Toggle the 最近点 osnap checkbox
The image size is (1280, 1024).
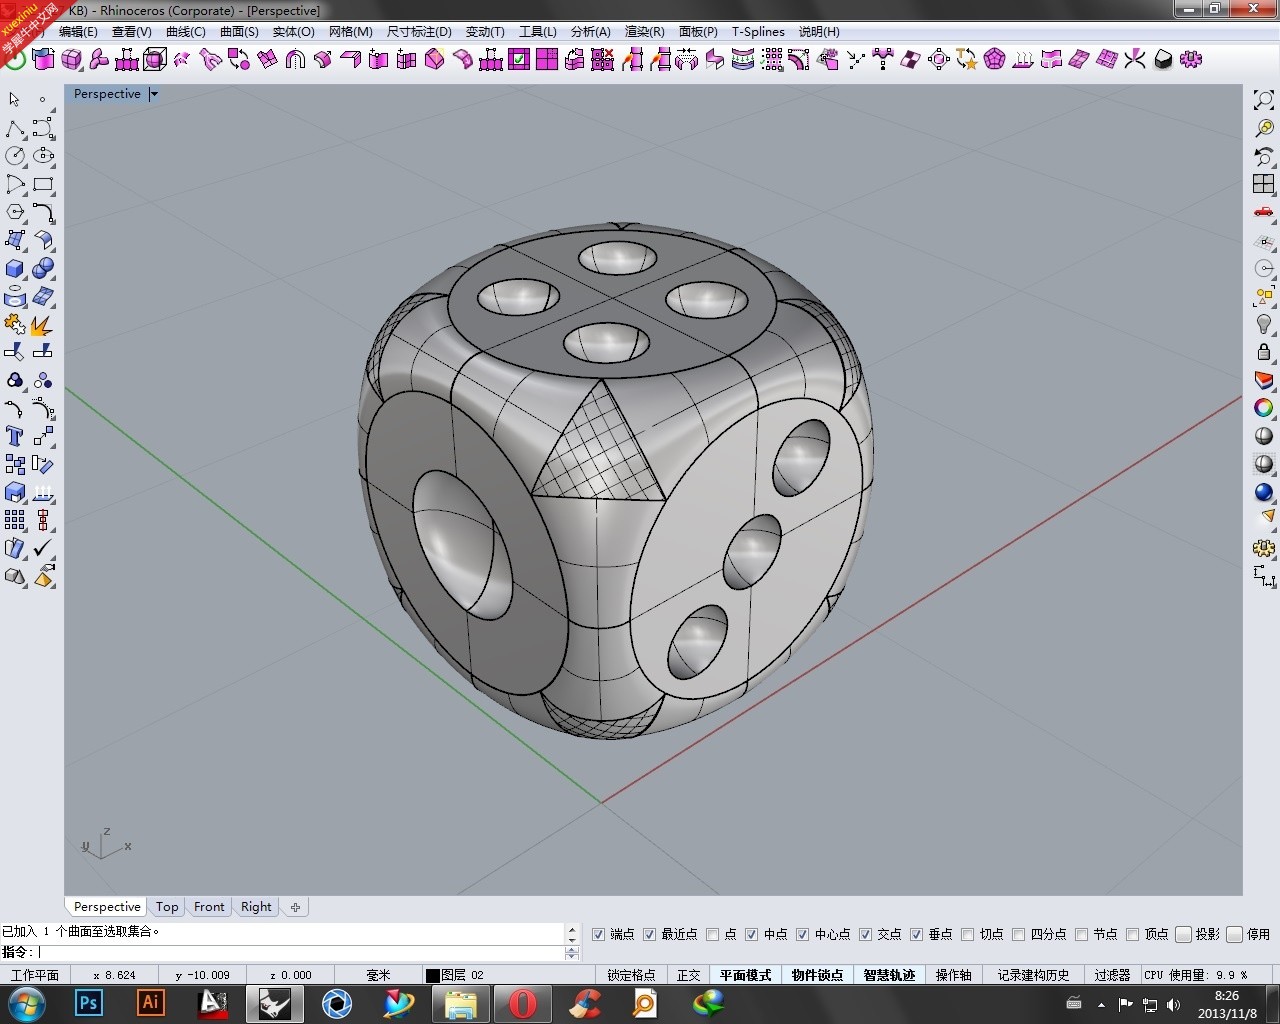click(649, 934)
